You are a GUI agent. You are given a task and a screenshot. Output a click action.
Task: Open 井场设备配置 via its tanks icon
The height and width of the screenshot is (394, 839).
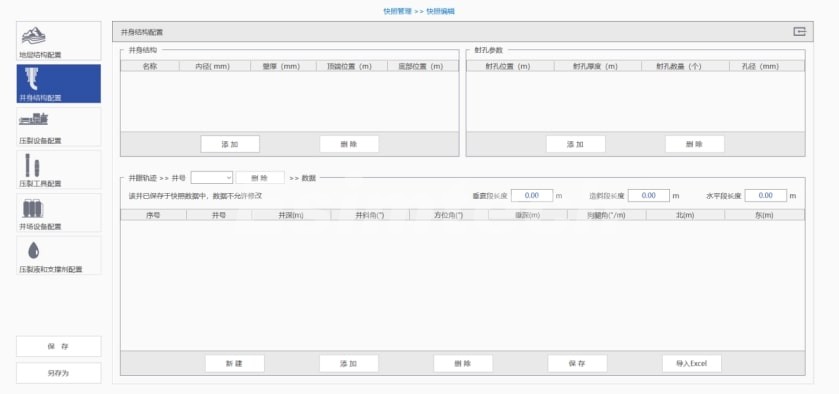coord(33,208)
